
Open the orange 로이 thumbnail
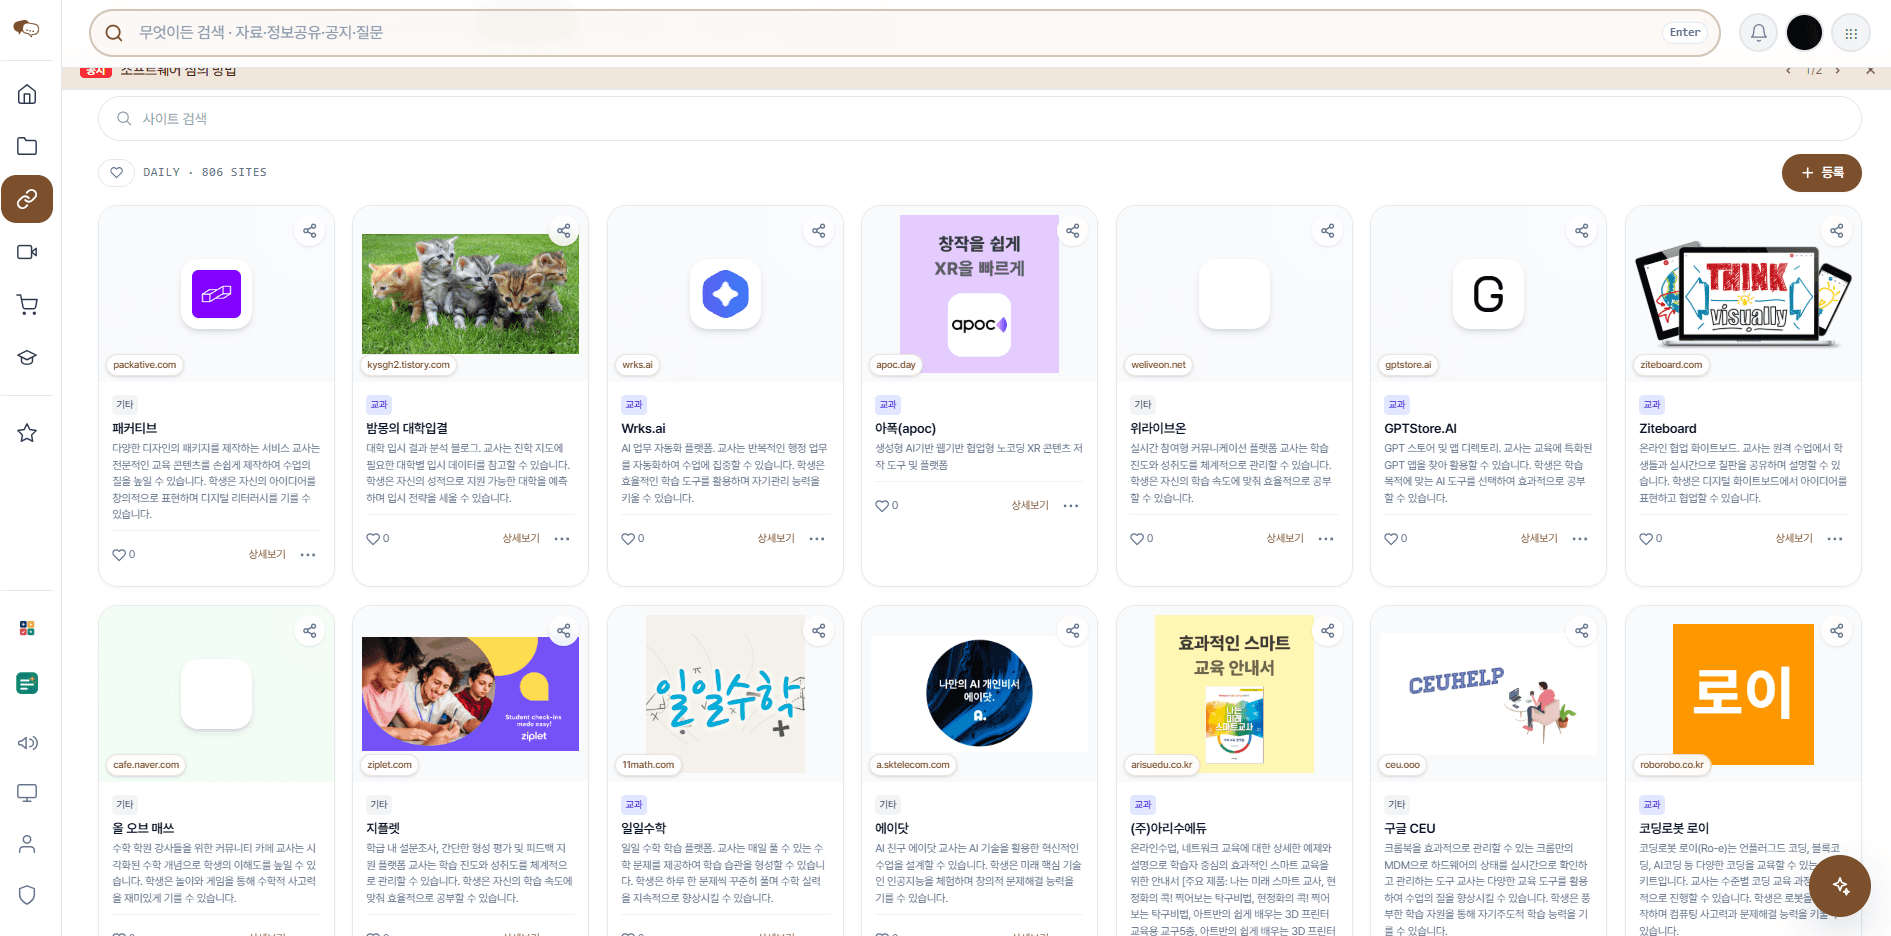1743,694
